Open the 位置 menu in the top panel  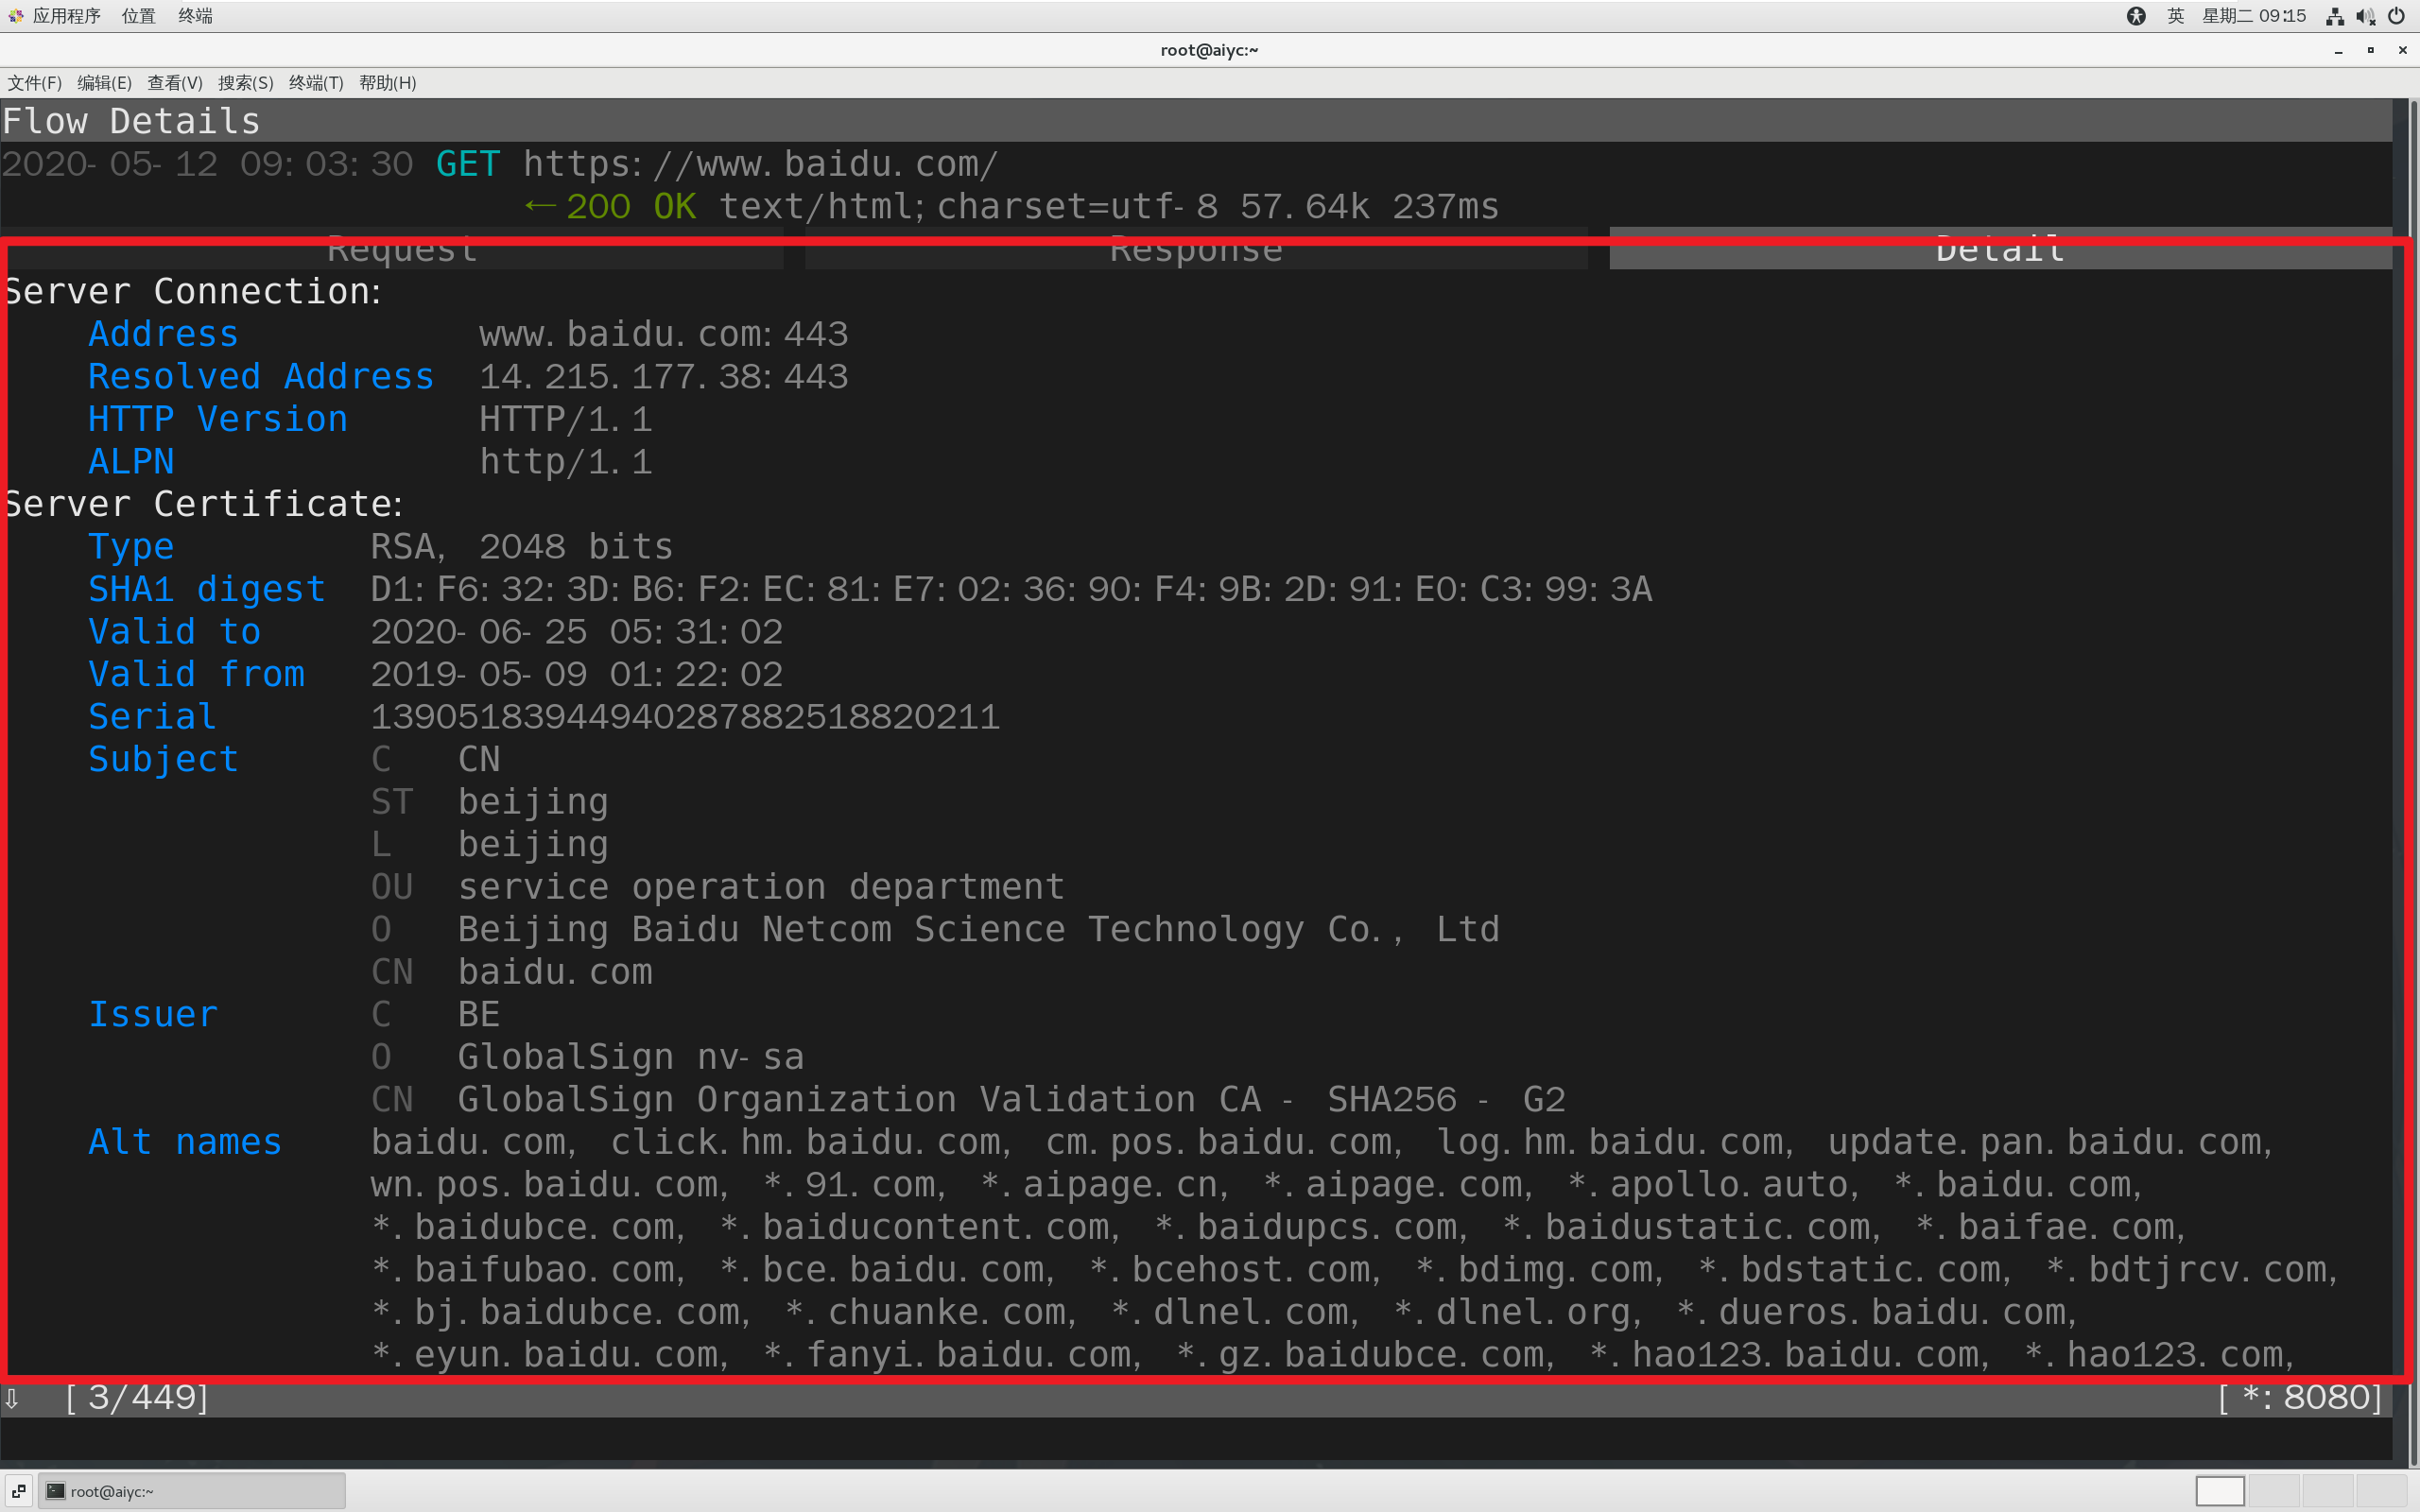tap(138, 16)
